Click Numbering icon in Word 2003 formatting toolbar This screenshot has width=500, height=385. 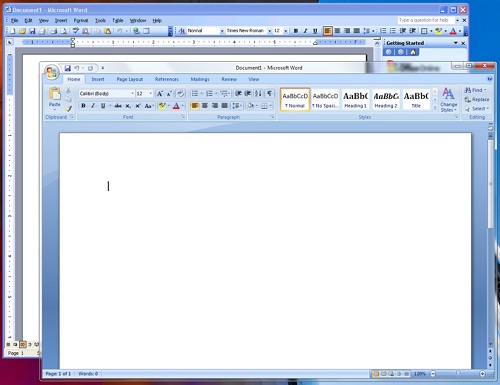click(383, 31)
